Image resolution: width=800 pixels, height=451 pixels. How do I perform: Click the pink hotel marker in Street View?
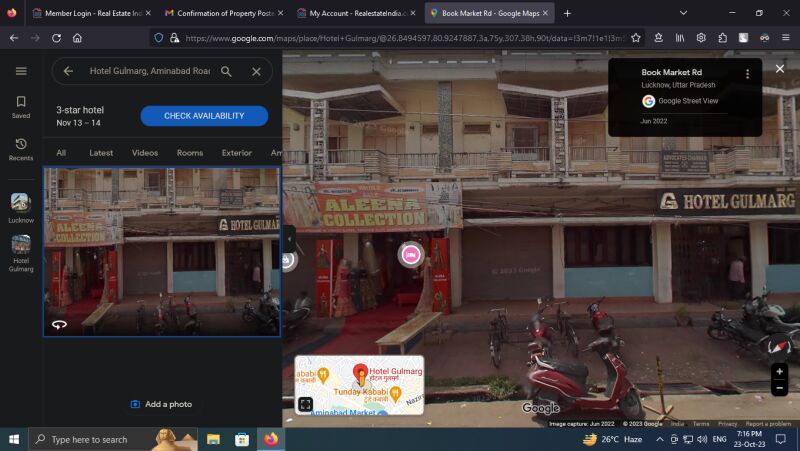(x=411, y=254)
